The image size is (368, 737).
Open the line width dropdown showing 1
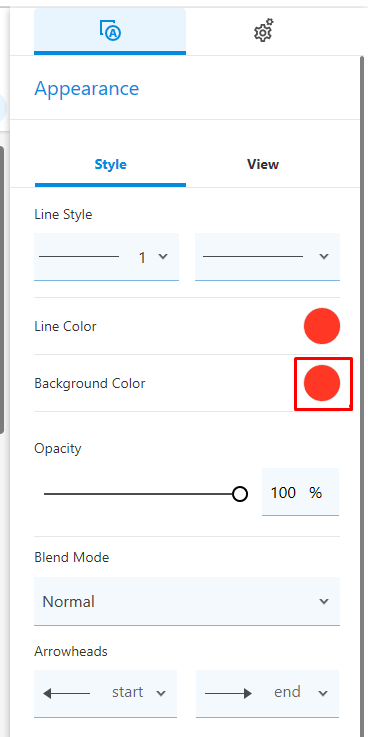coord(106,257)
